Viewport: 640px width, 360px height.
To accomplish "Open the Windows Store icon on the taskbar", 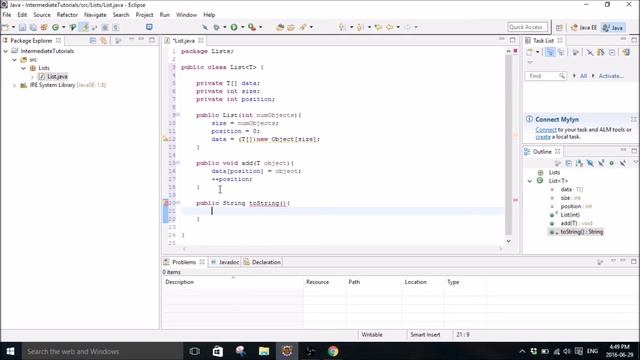I will (x=217, y=351).
